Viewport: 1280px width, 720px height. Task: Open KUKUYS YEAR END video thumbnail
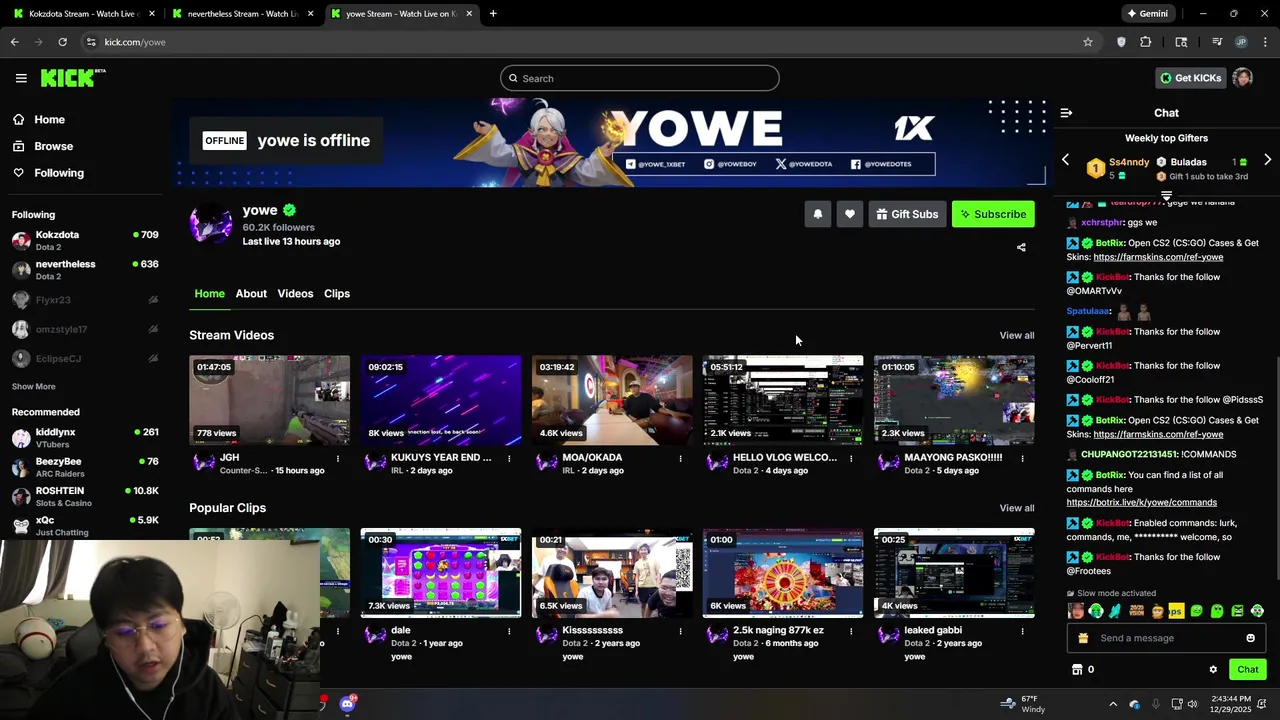point(441,400)
